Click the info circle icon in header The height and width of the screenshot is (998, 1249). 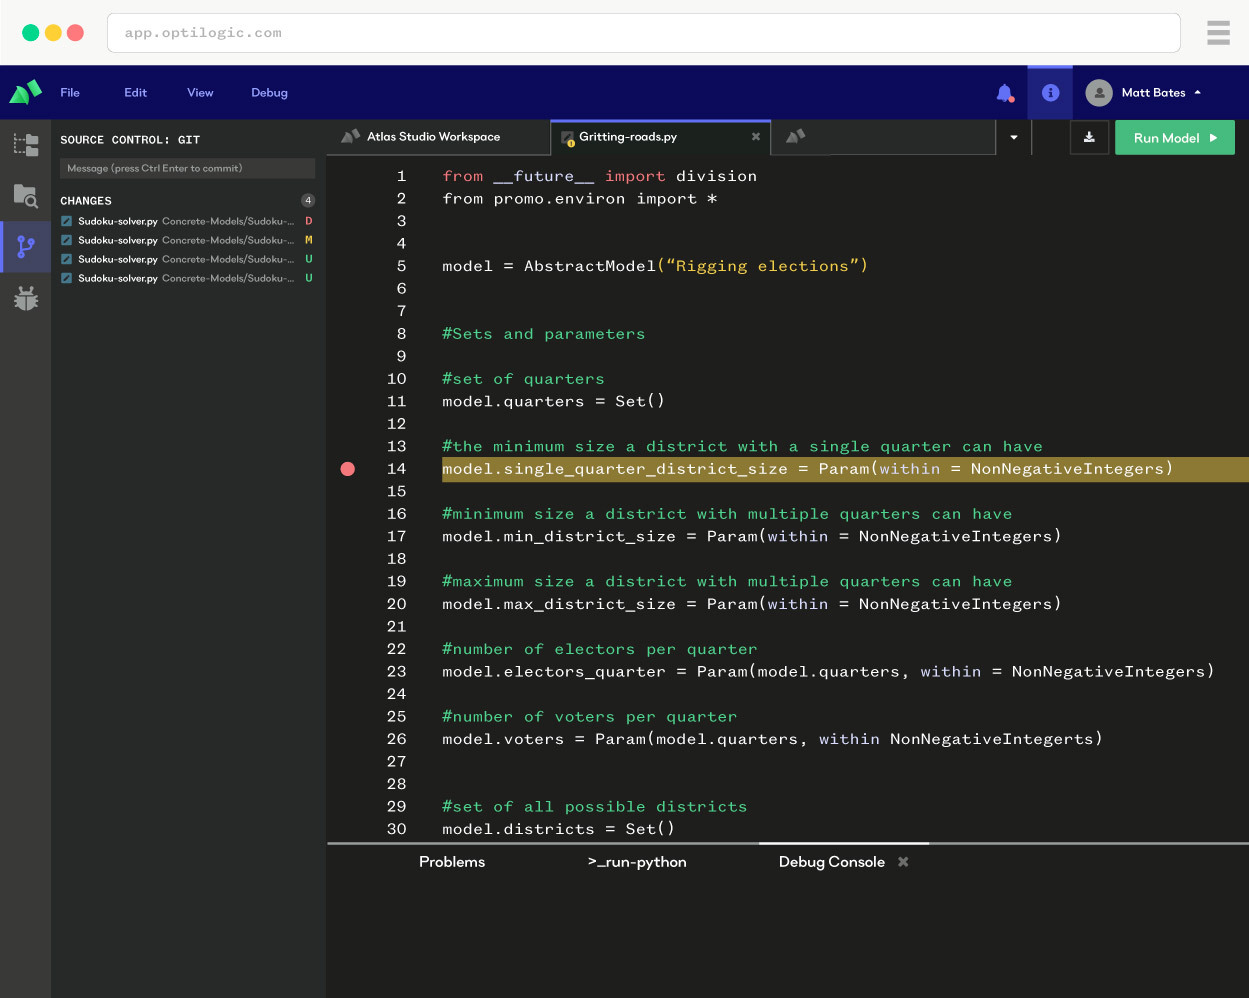(x=1050, y=92)
